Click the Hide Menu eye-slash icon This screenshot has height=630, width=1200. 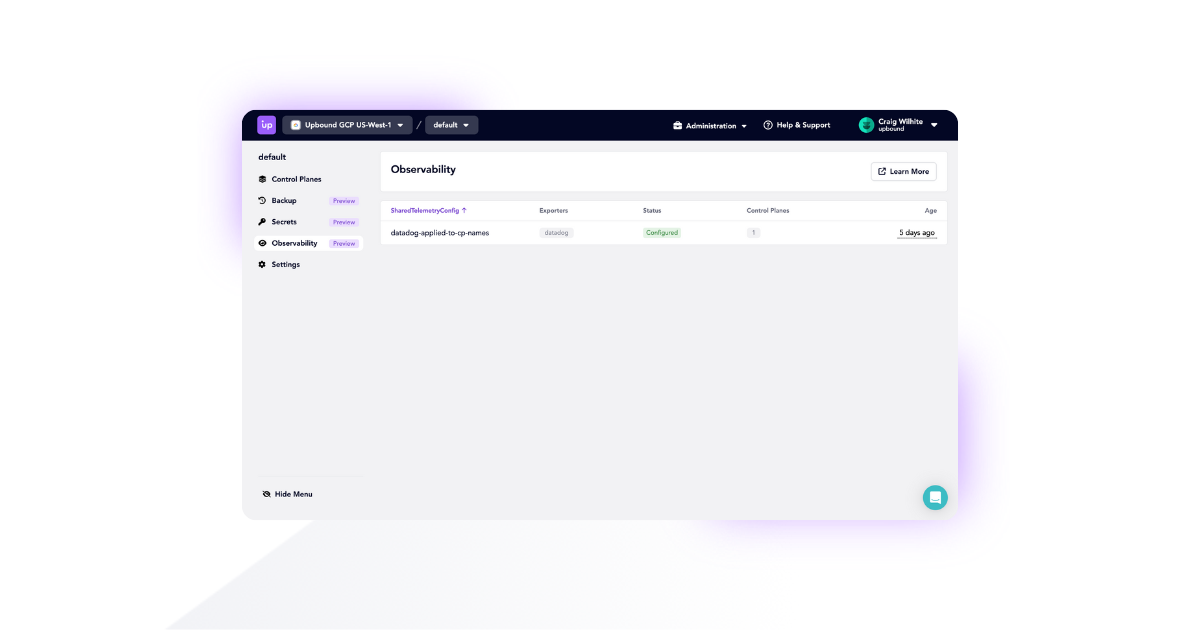267,494
